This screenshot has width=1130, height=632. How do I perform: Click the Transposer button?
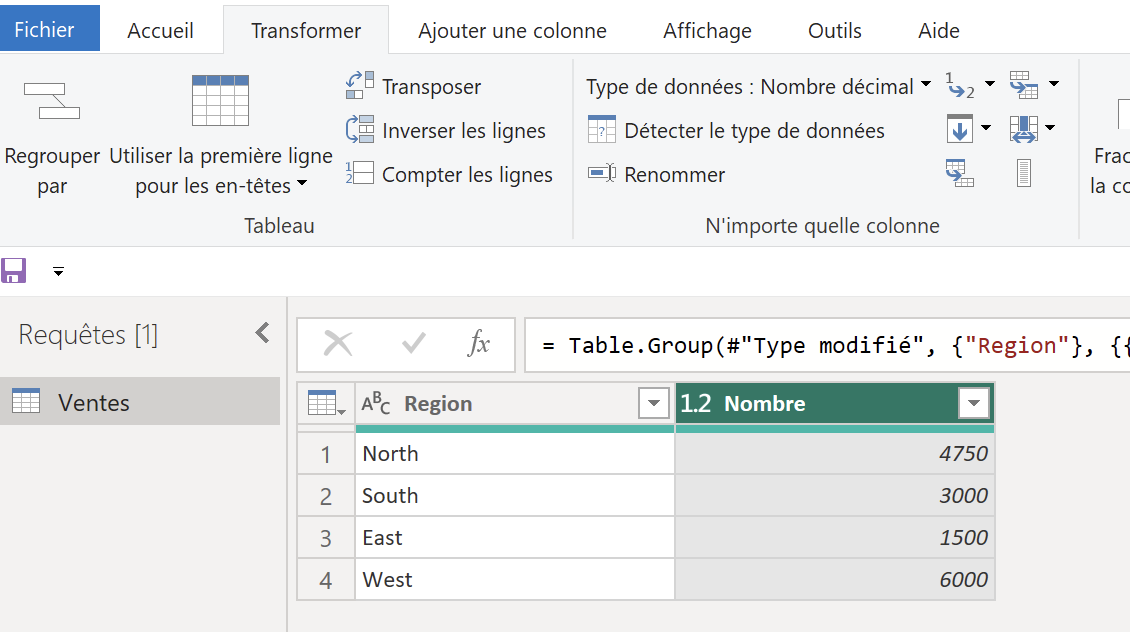pos(414,86)
